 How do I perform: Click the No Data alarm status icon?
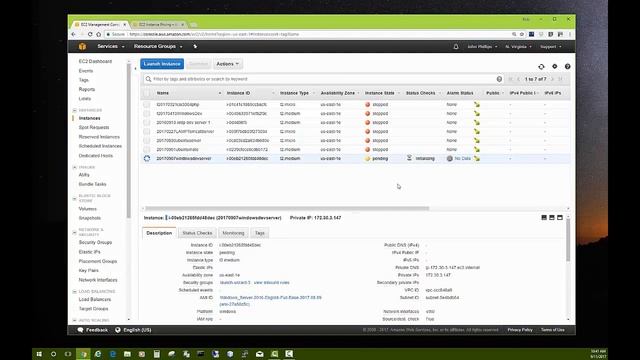(449, 158)
